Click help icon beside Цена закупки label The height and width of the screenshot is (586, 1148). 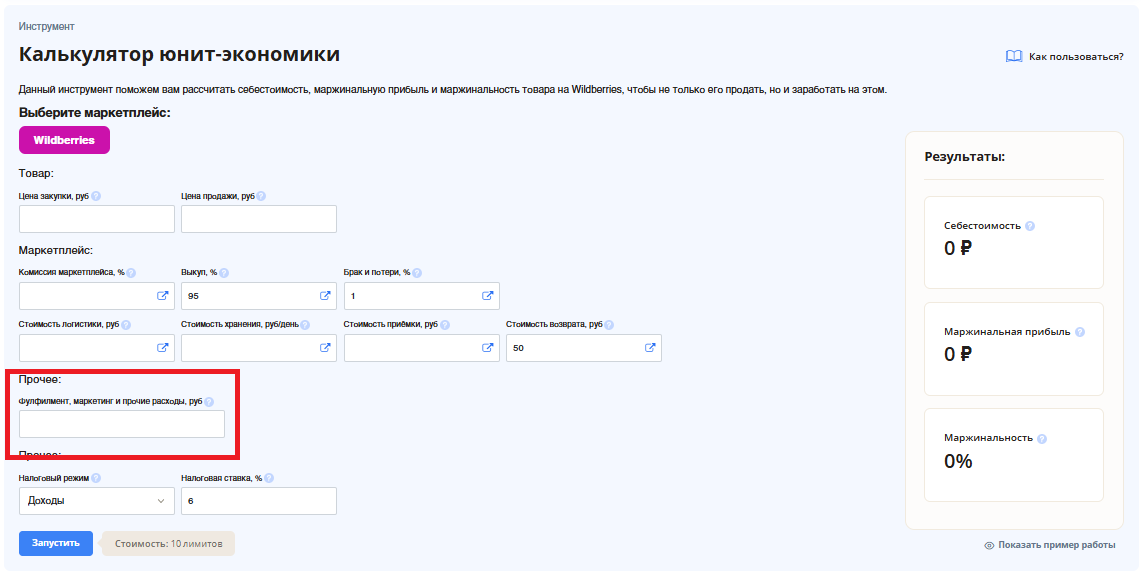point(96,197)
